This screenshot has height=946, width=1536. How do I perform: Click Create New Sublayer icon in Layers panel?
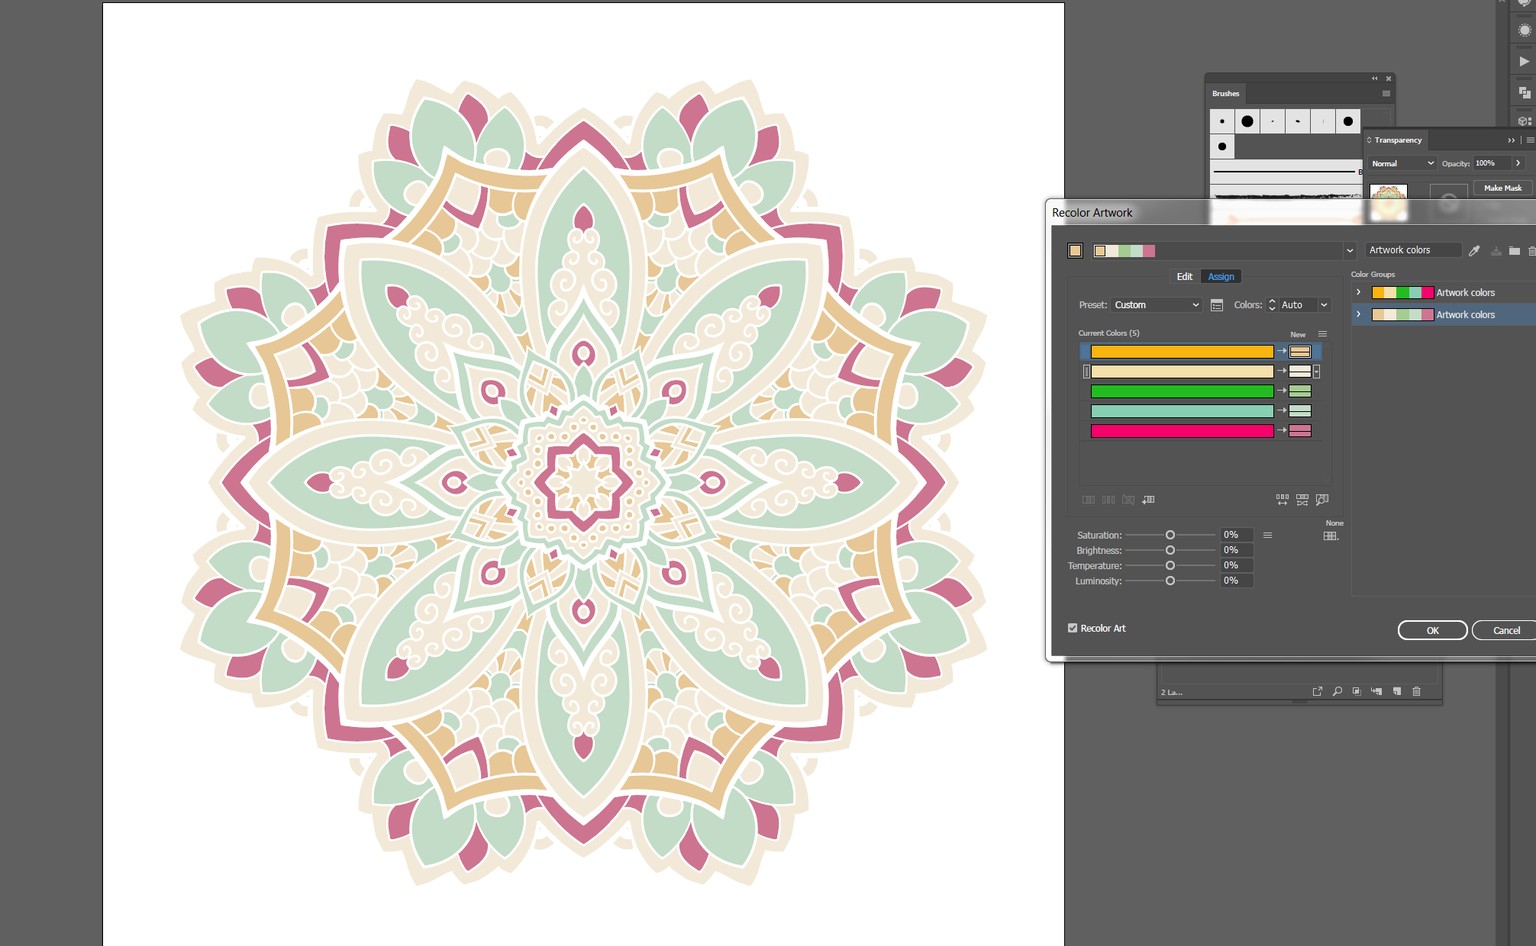[1376, 691]
